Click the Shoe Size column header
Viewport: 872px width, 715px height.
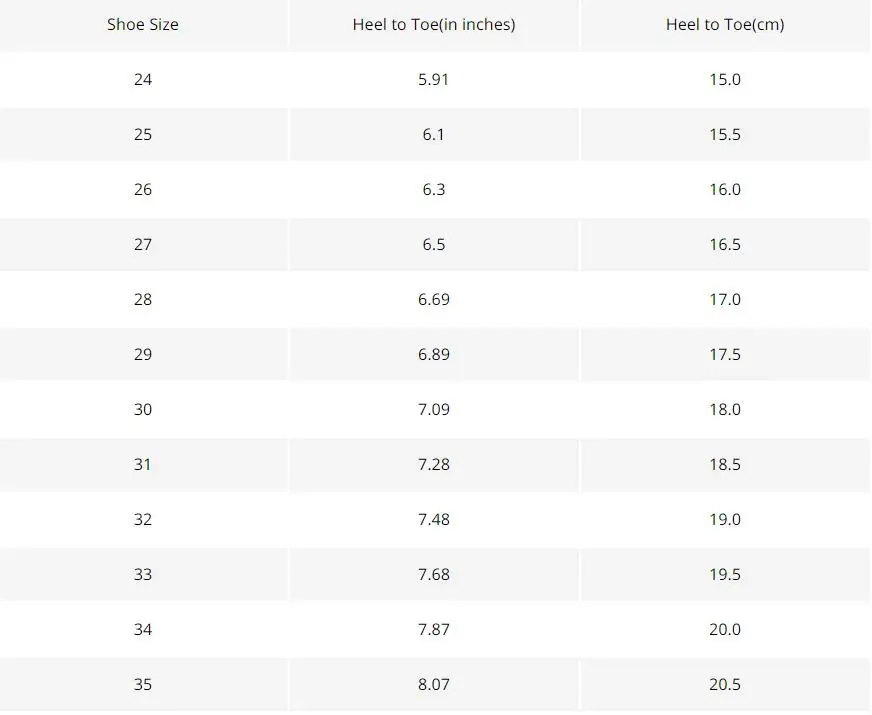tap(143, 24)
